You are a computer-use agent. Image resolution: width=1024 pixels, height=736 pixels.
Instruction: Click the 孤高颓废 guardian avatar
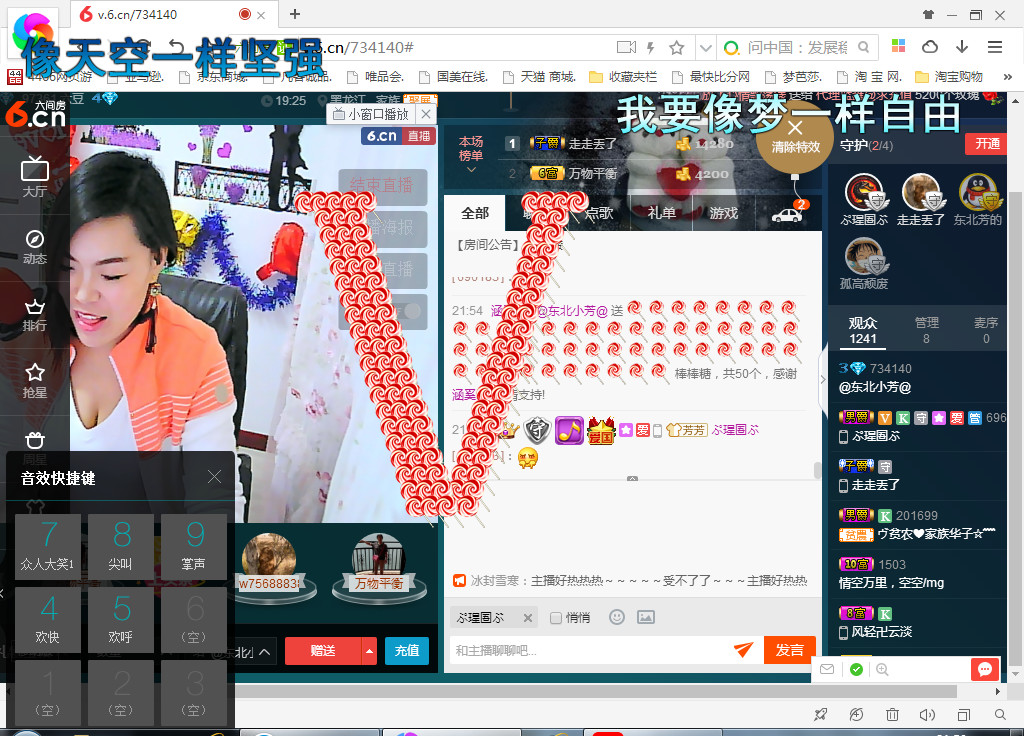tap(864, 256)
